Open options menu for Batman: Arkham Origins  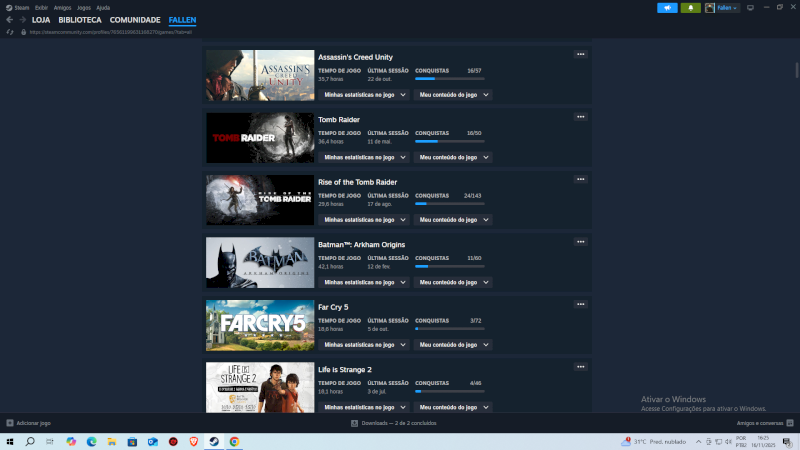tap(581, 242)
